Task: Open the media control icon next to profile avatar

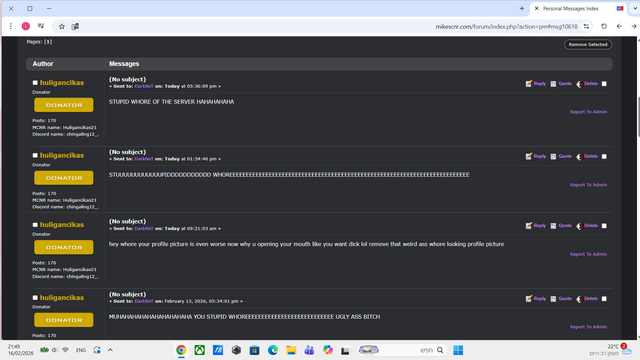Action: pos(41,26)
